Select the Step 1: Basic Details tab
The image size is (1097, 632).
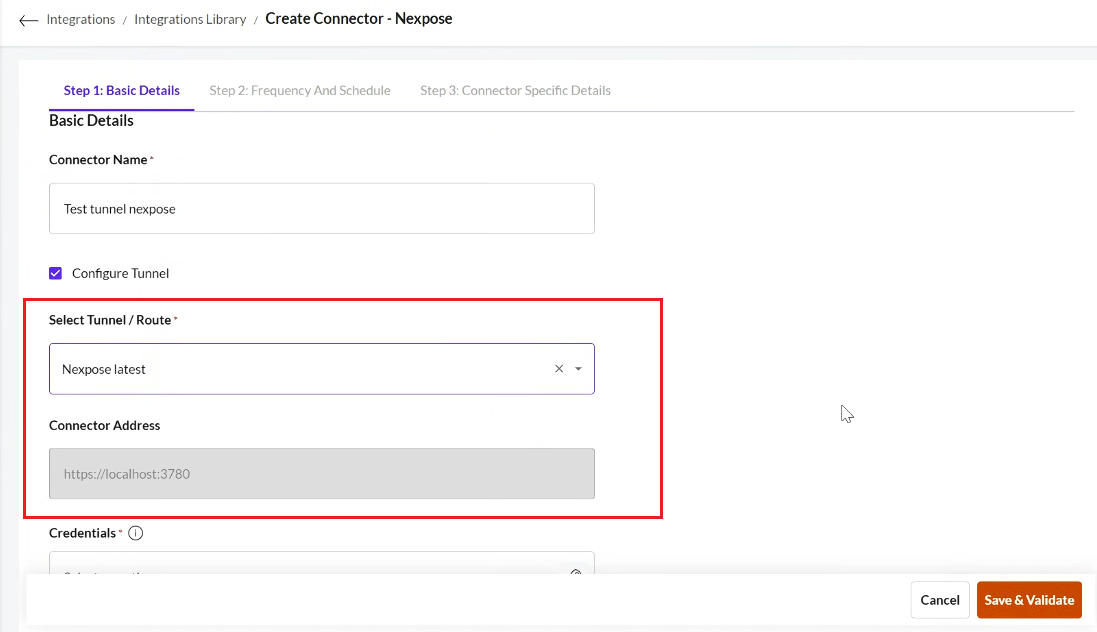coord(122,90)
